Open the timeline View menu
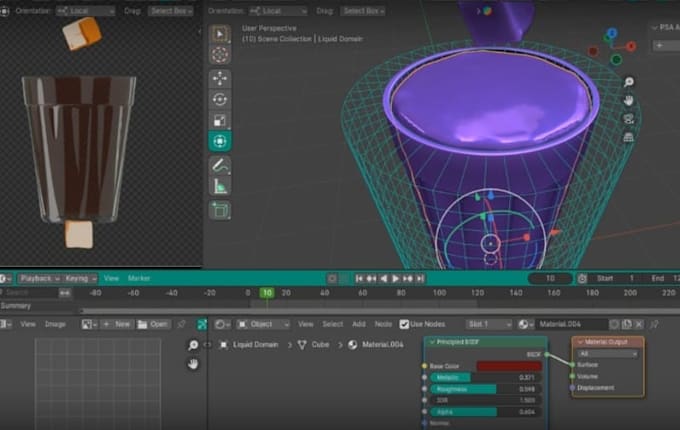 111,278
